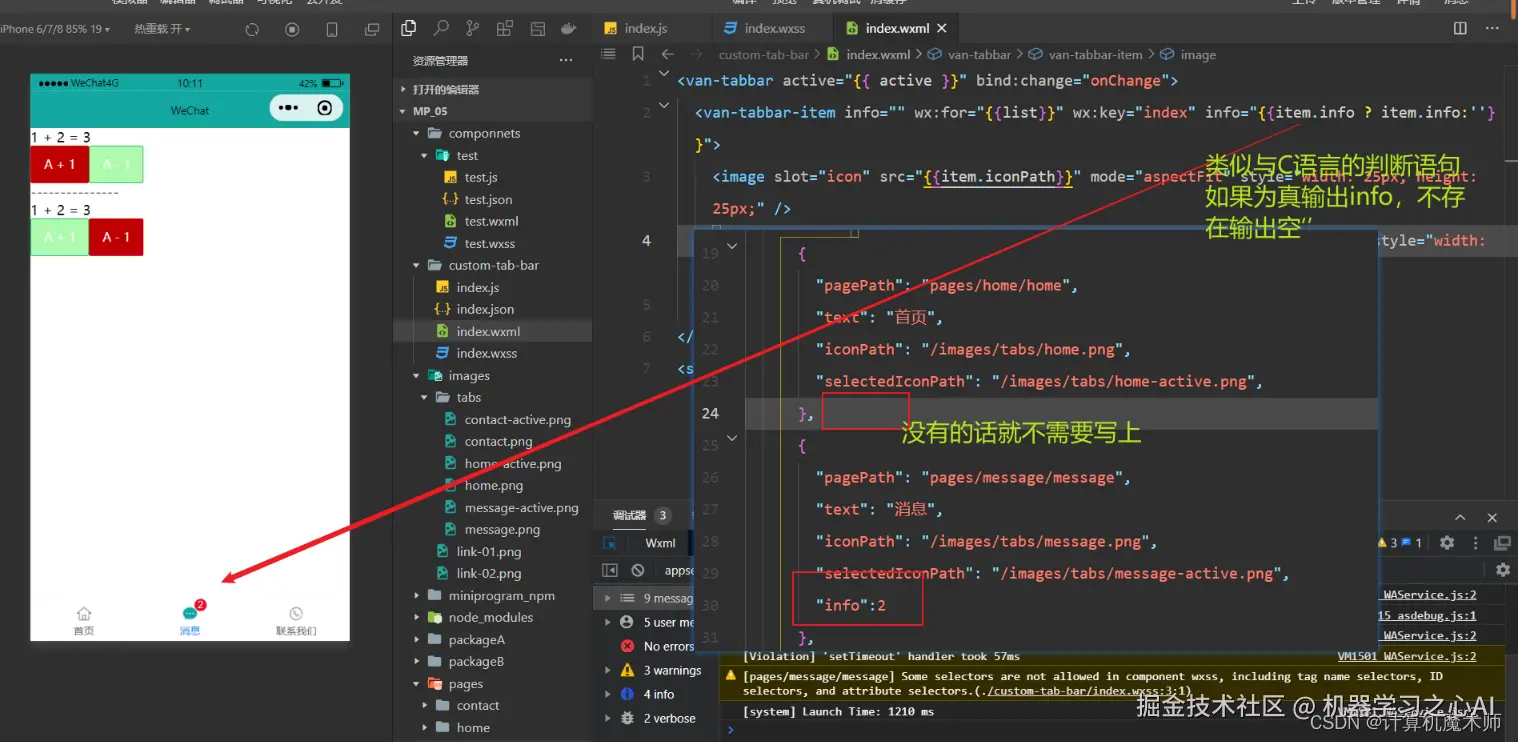This screenshot has width=1518, height=742.
Task: Click the refresh icon in the simulator toolbar
Action: pos(252,30)
